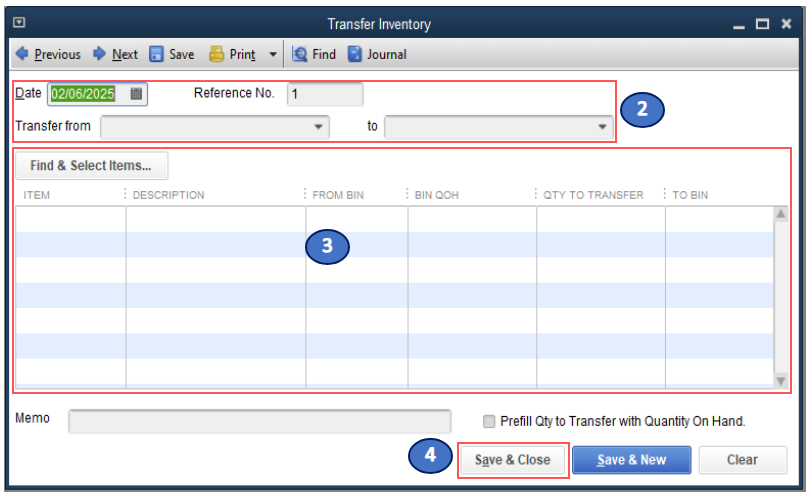Image resolution: width=806 pixels, height=495 pixels.
Task: Expand the Transfer from dropdown
Action: pos(318,127)
